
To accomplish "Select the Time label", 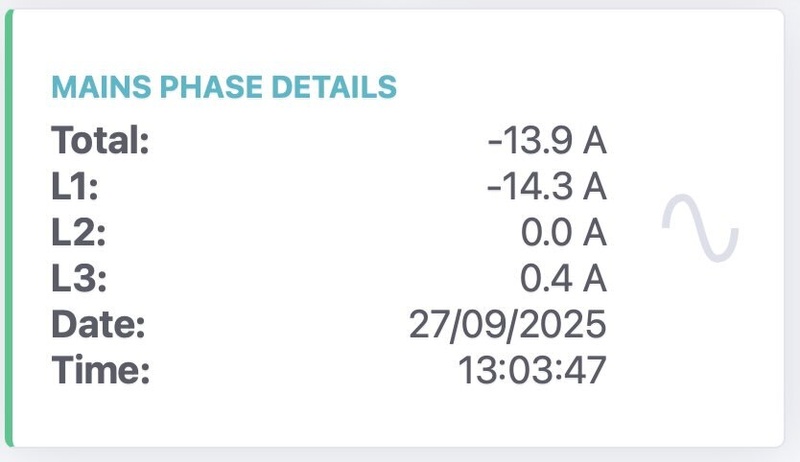I will [100, 371].
